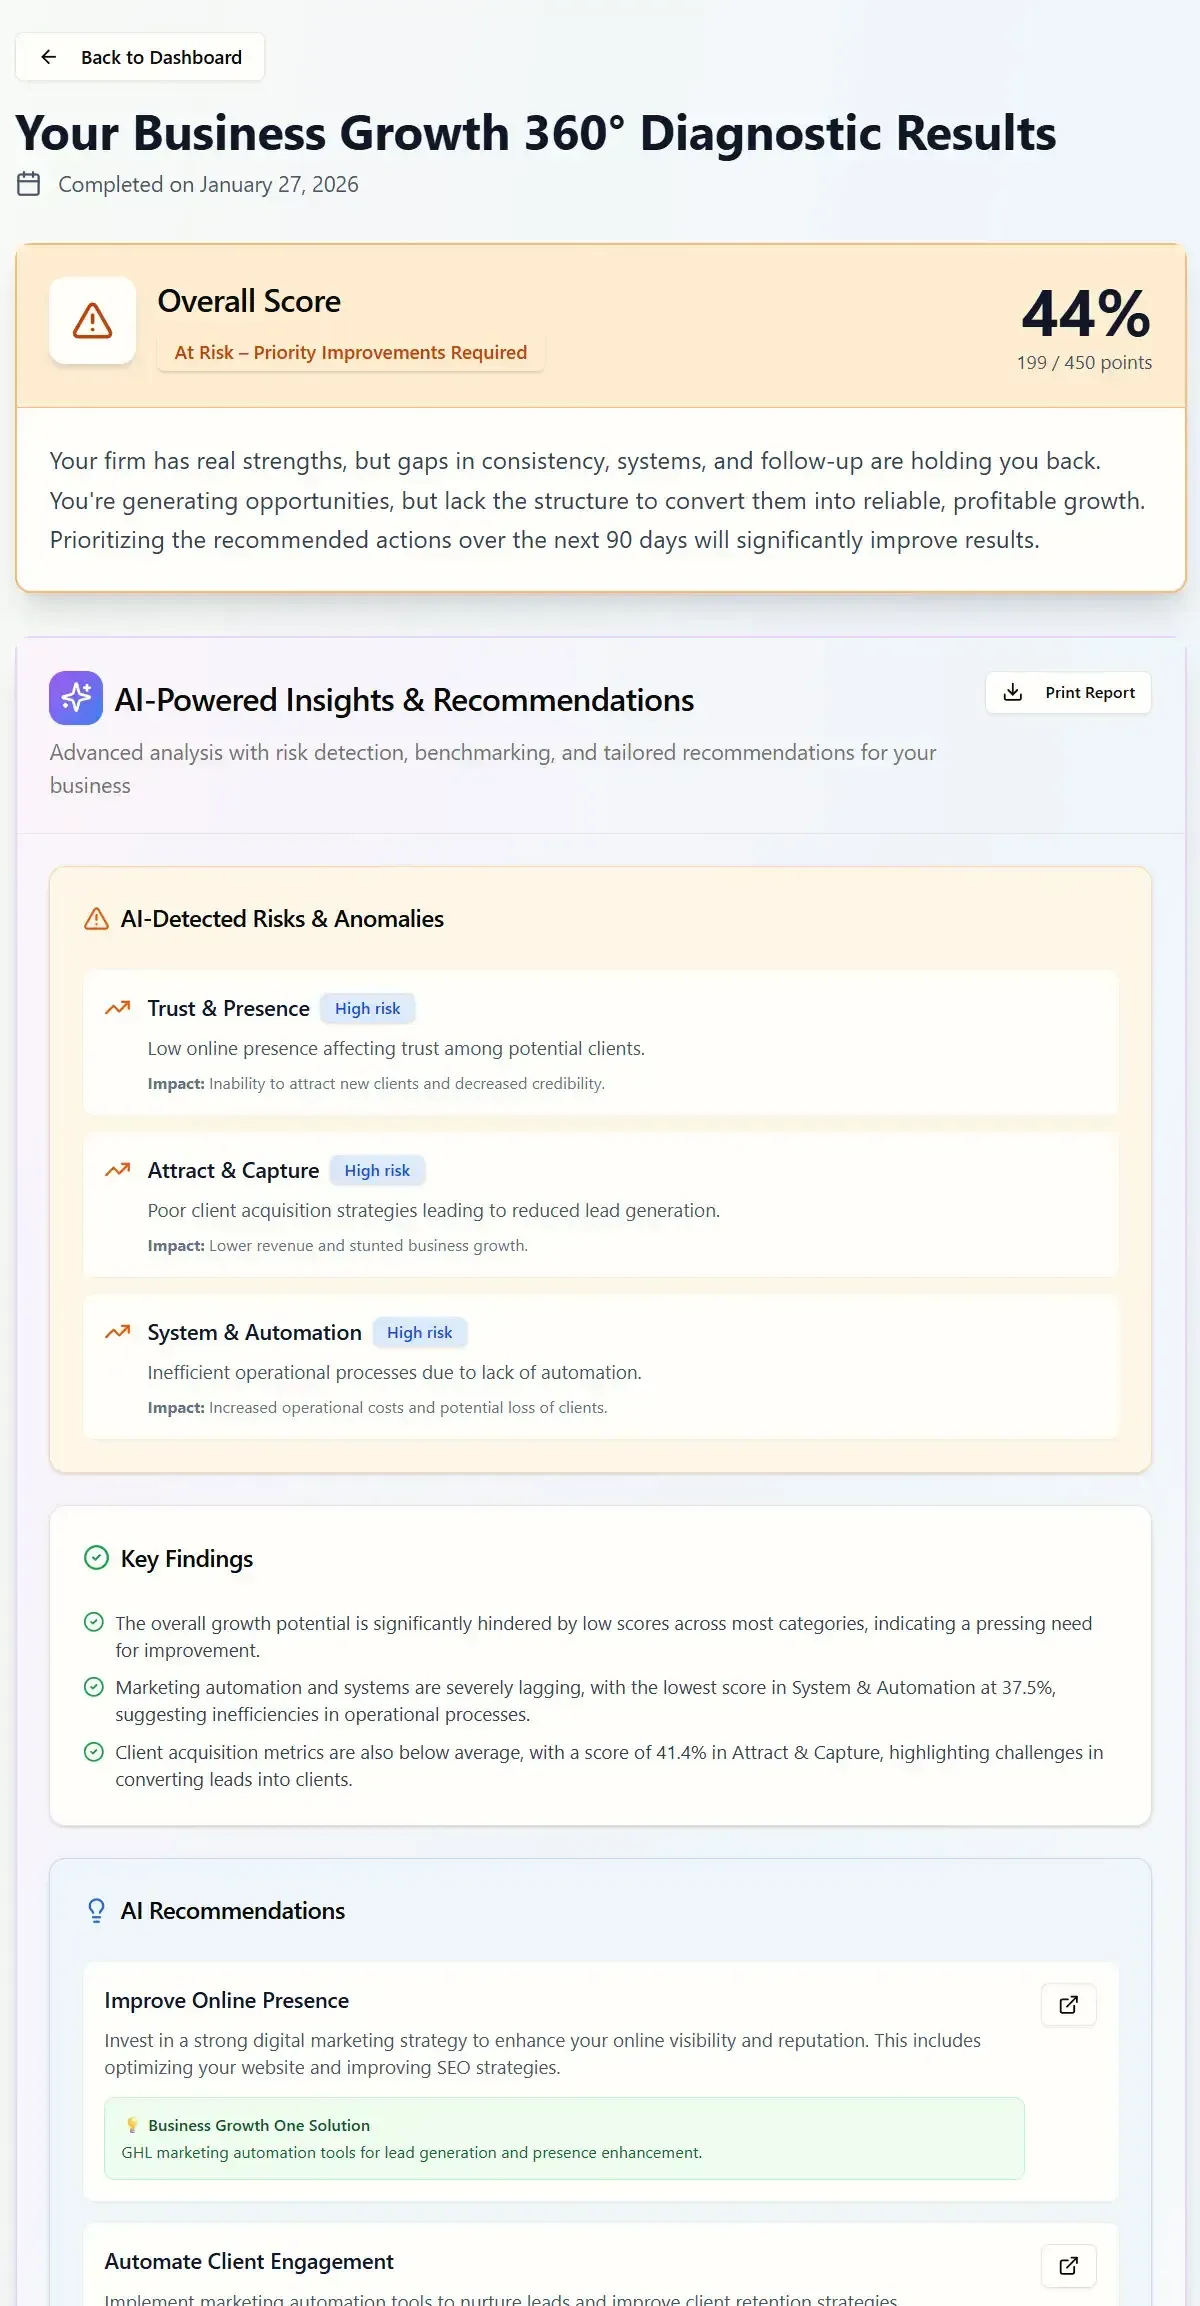
Task: Click the trend arrow beside Attract & Capture
Action: point(118,1170)
